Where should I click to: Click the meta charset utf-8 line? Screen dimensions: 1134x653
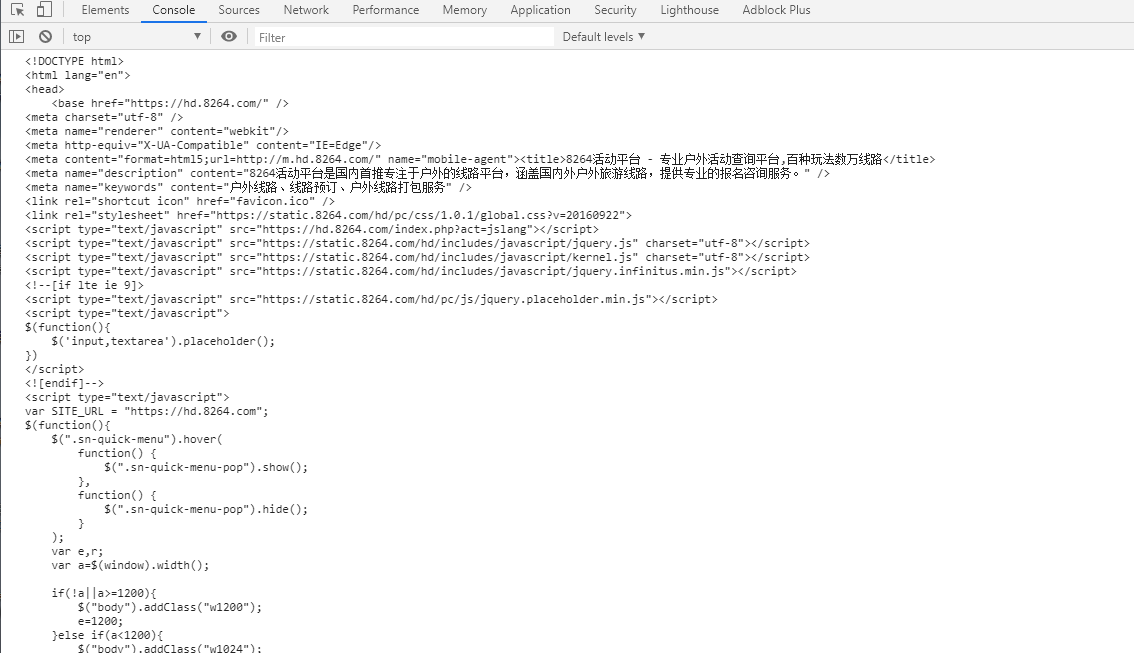[104, 117]
